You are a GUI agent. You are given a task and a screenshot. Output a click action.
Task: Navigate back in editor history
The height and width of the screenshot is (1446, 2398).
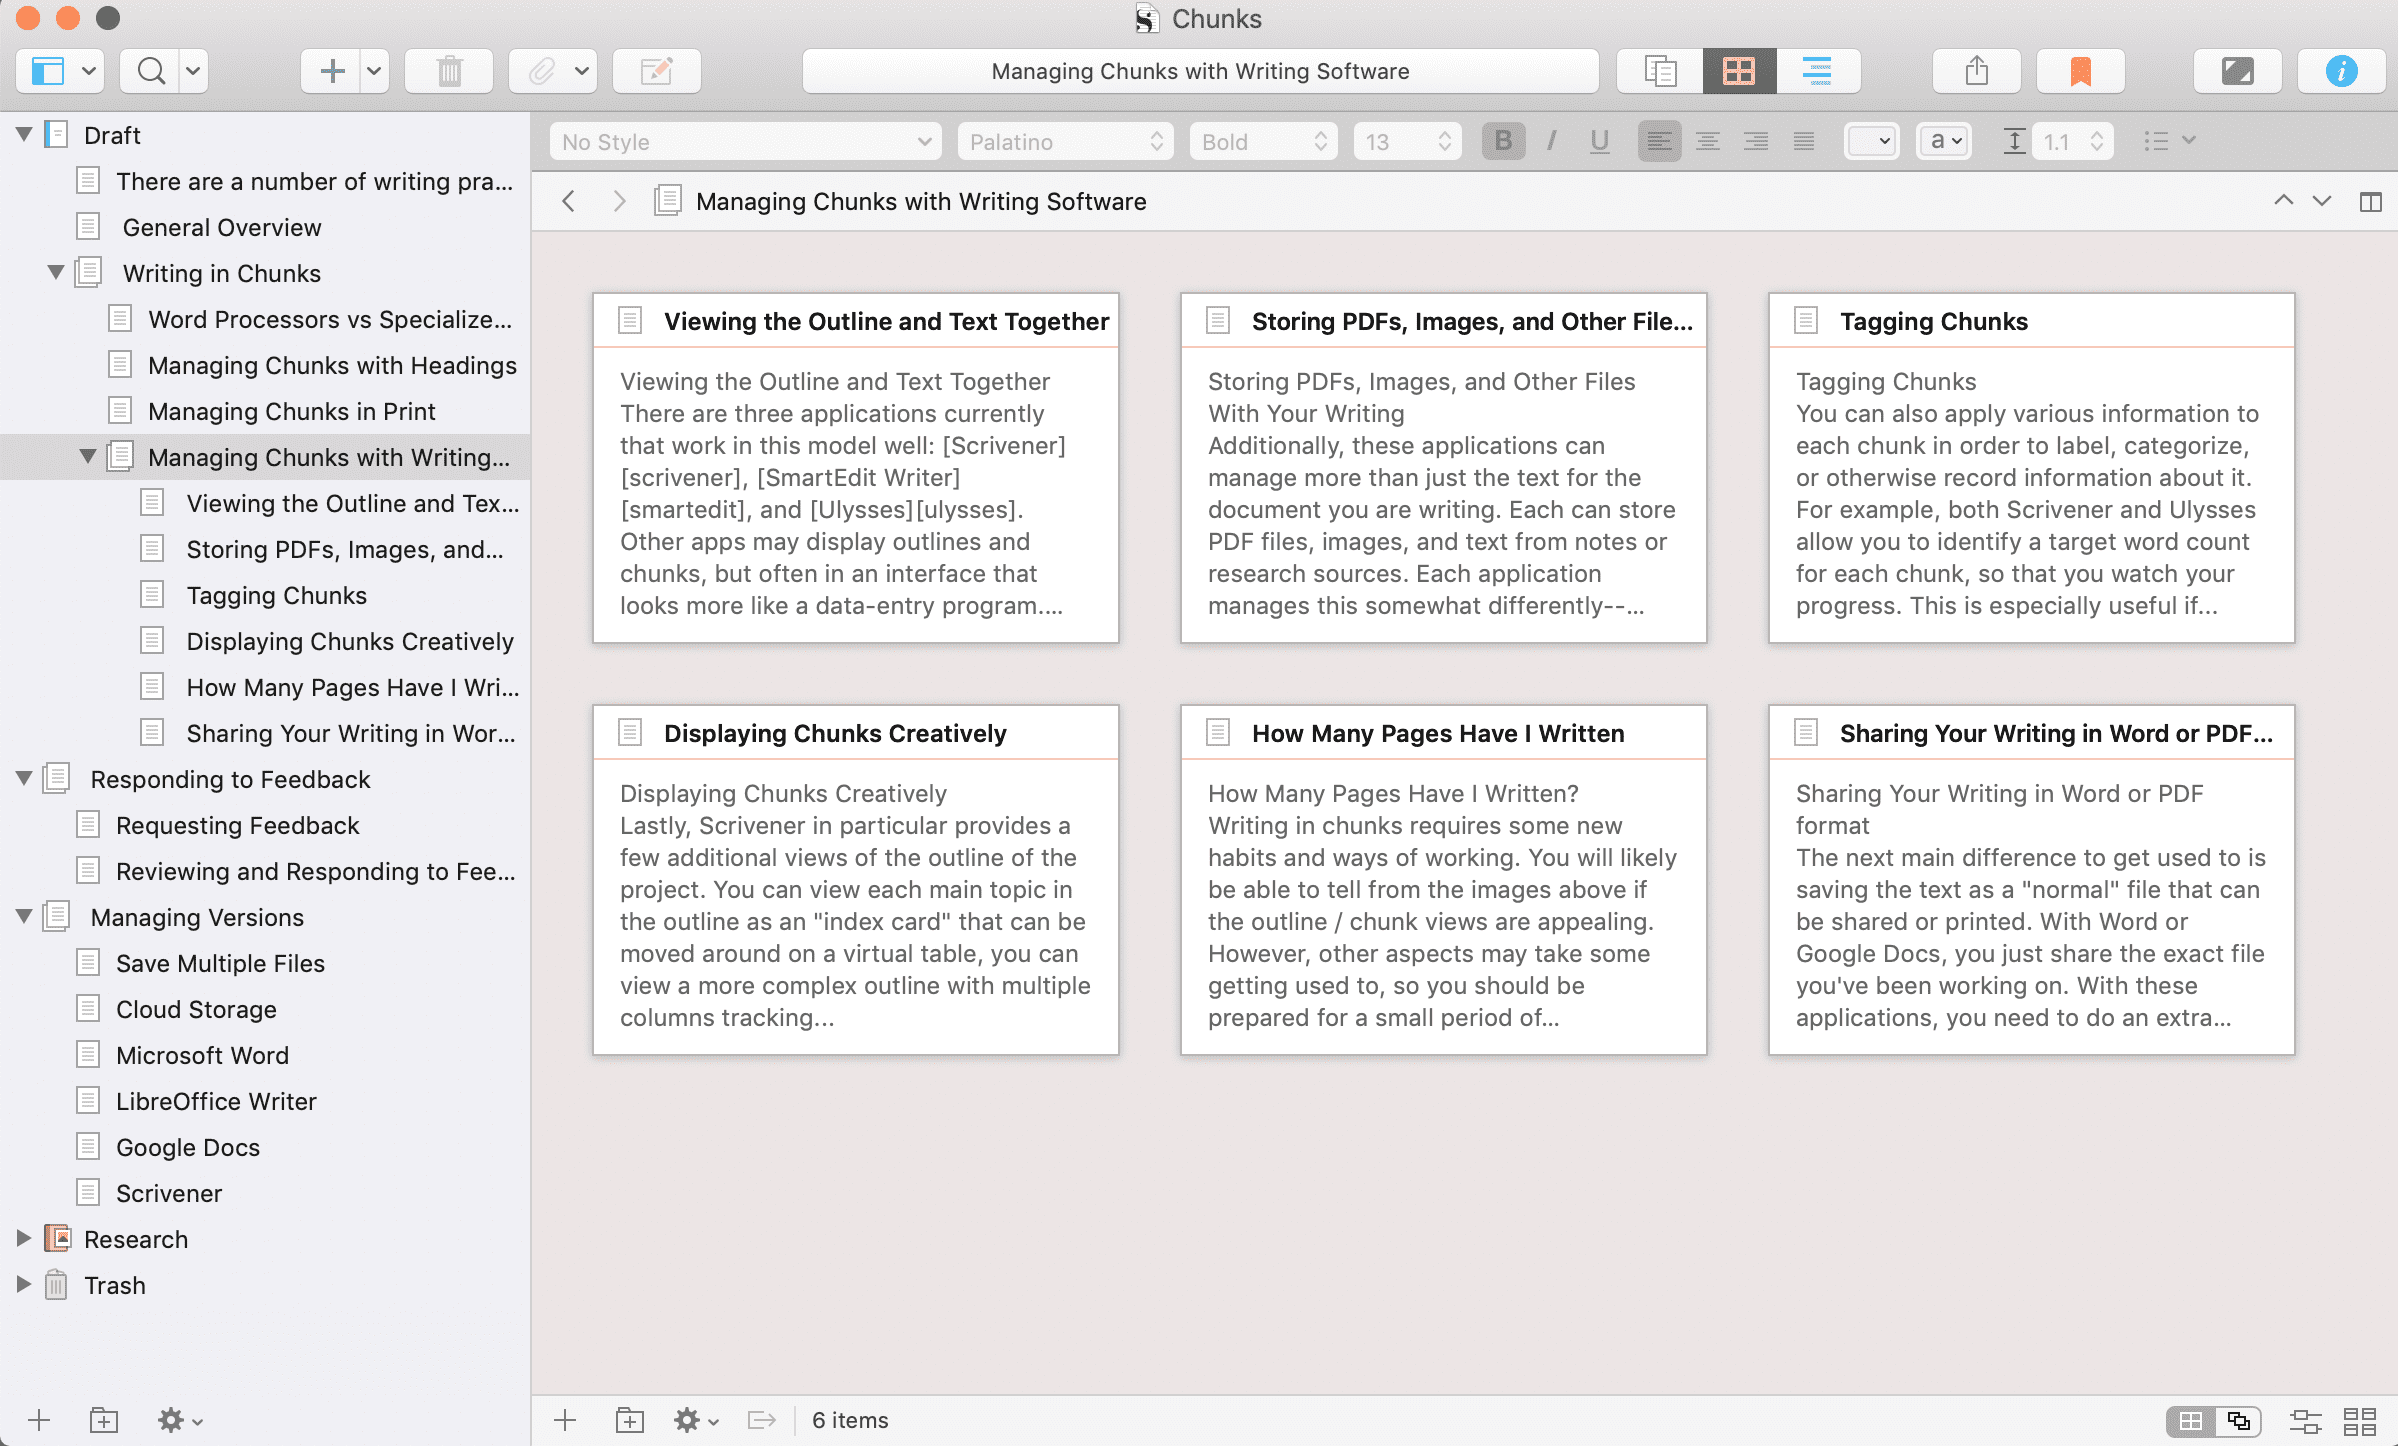click(x=568, y=201)
